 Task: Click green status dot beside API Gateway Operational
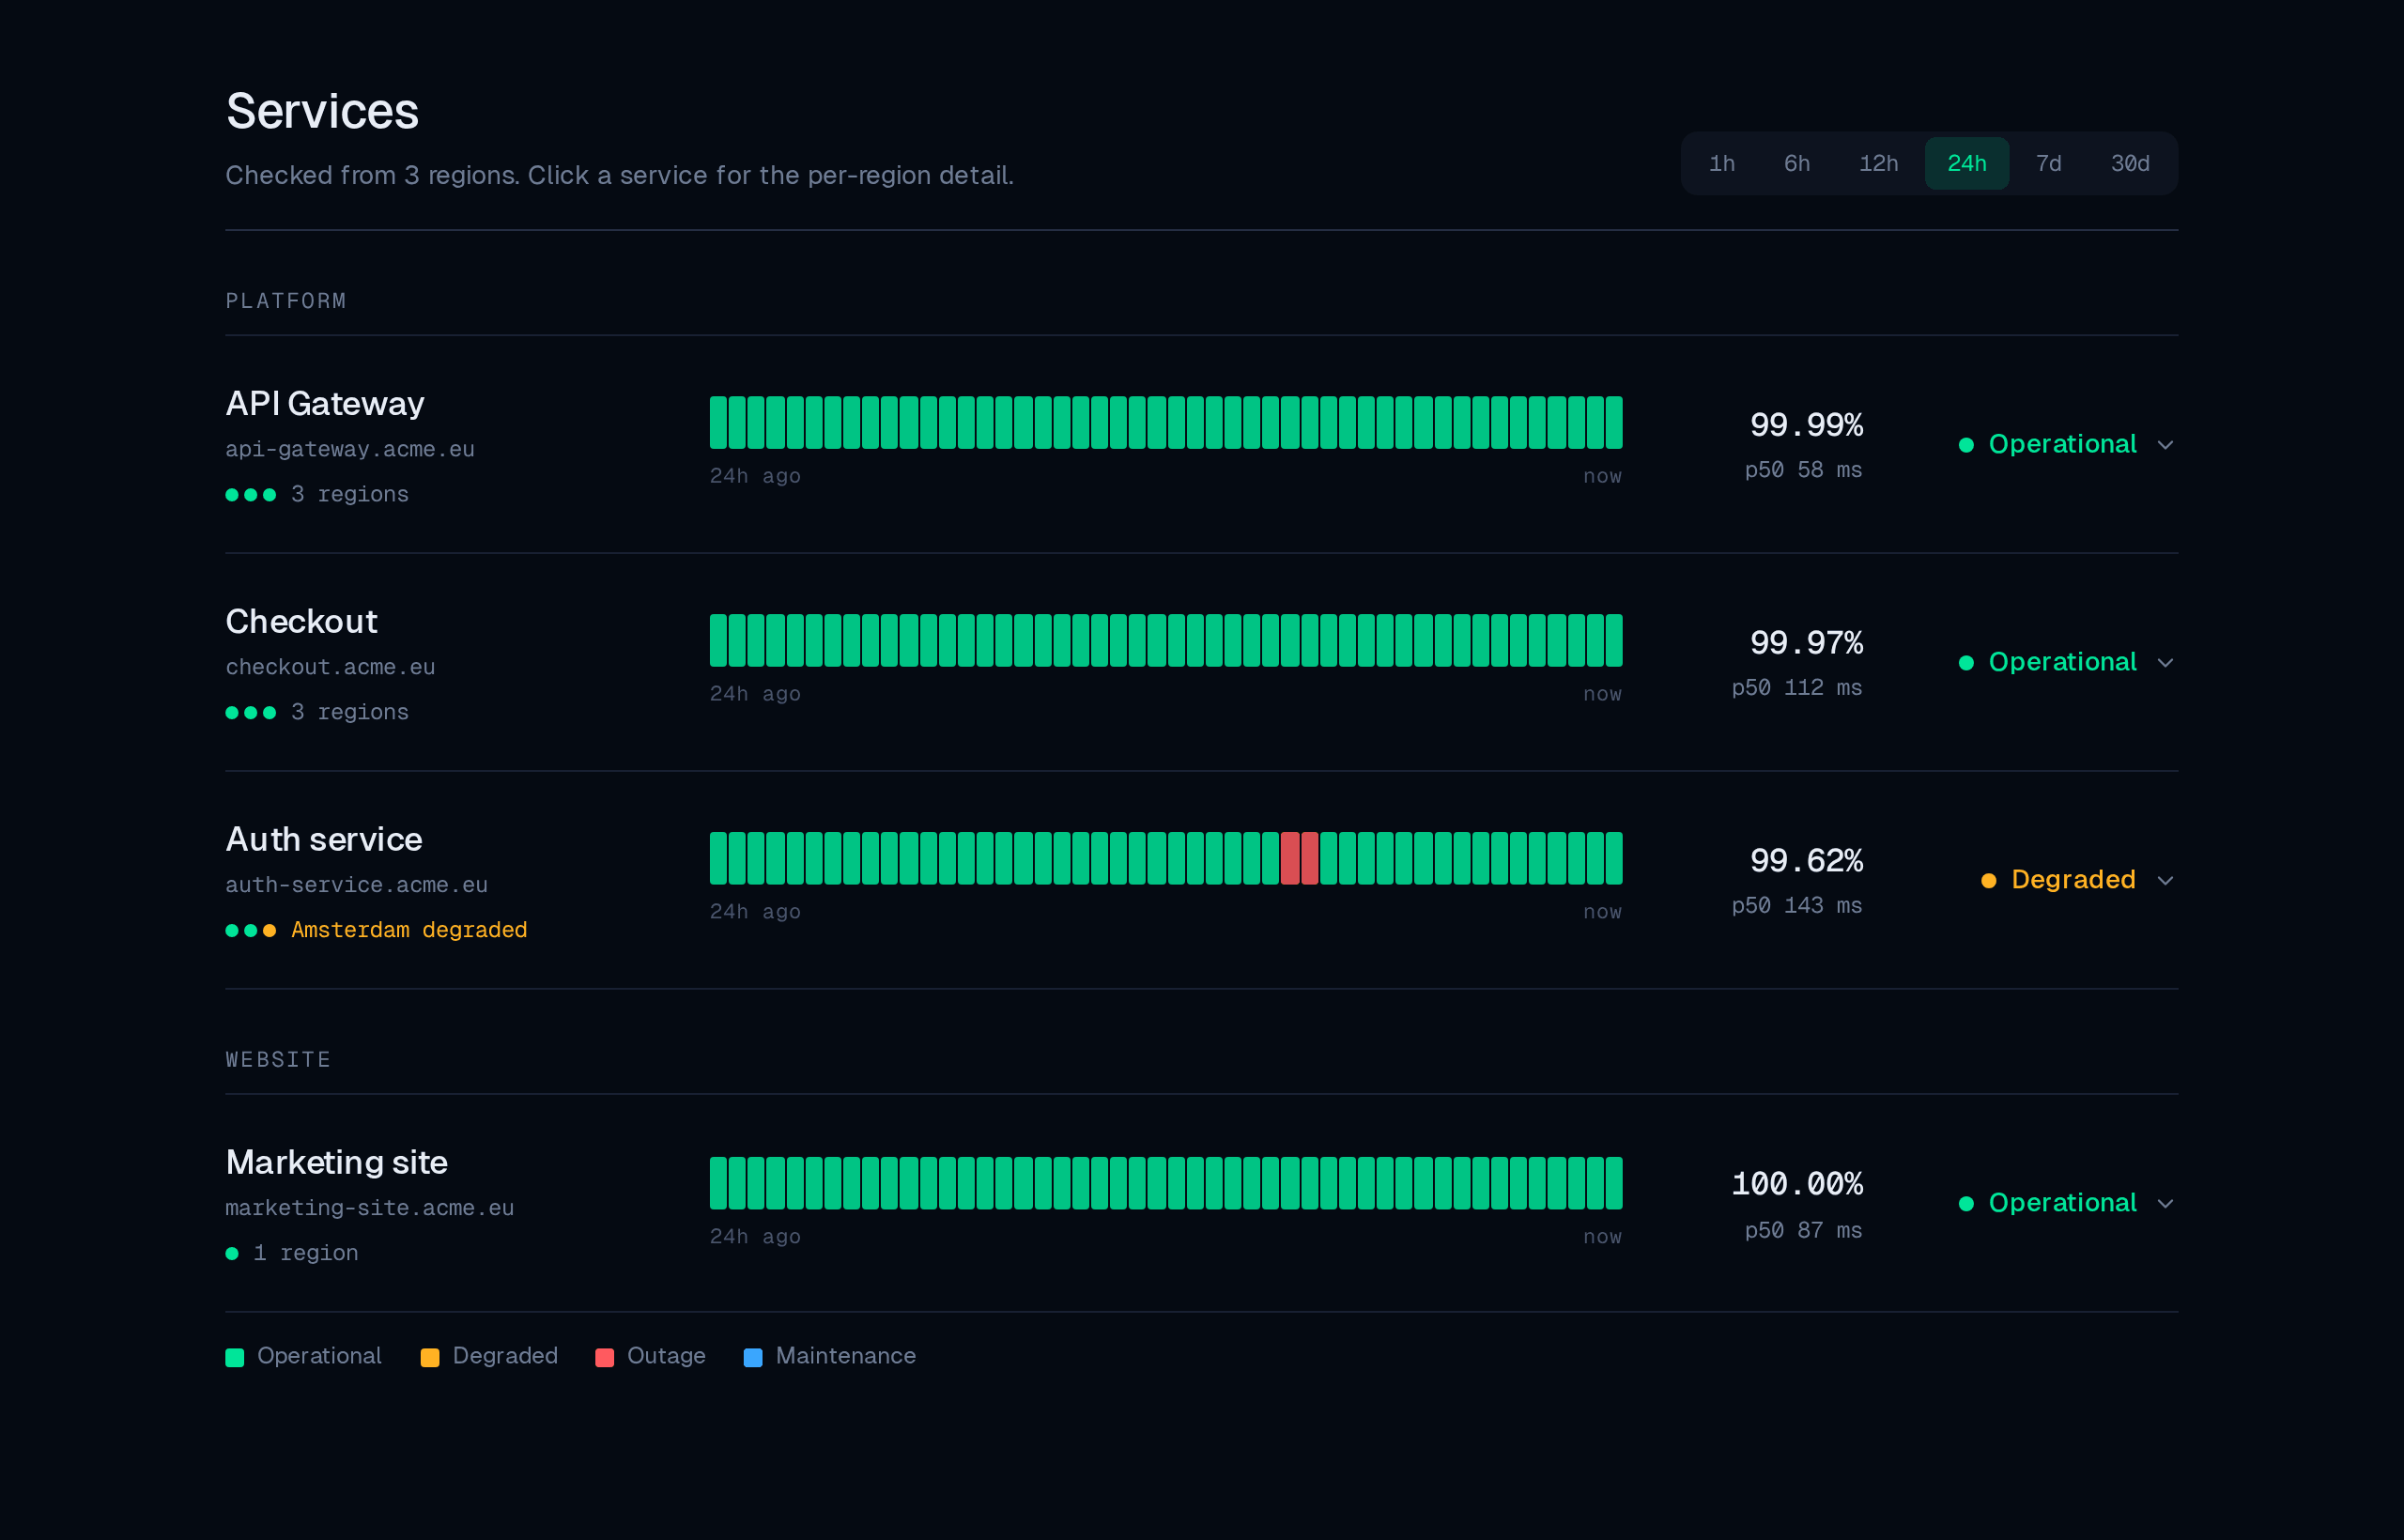tap(1966, 445)
